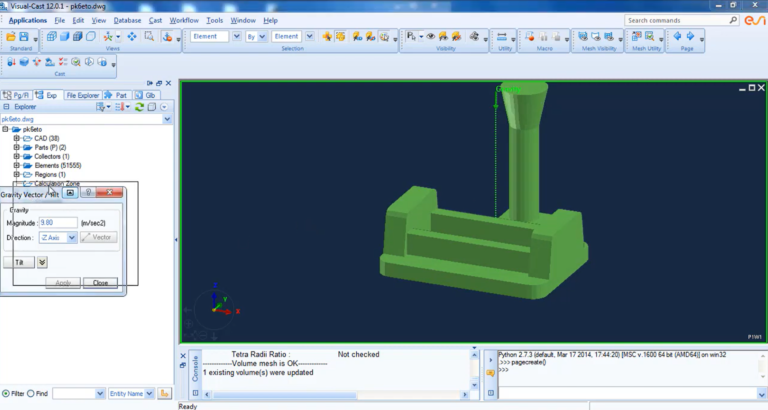Viewport: 768px width, 410px height.
Task: Click the Search commands field
Action: coord(681,21)
